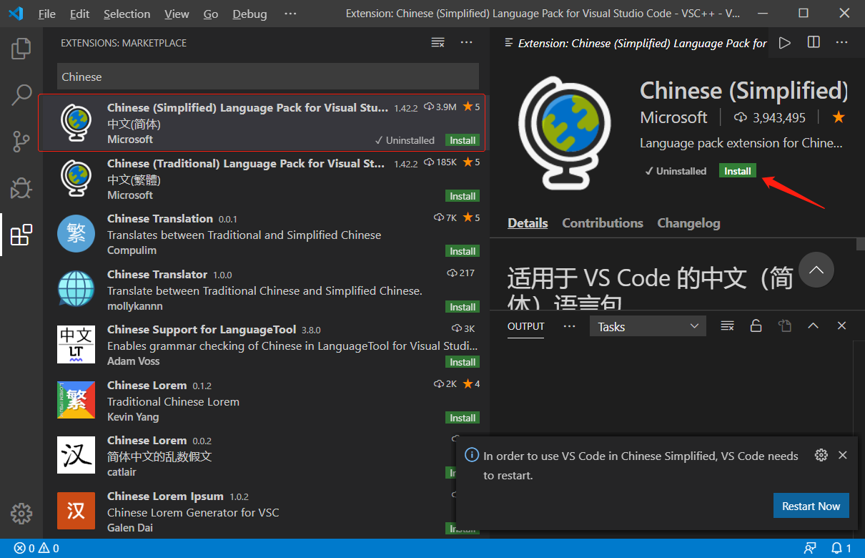The height and width of the screenshot is (558, 865).
Task: Focus the extensions search box containing Chinese
Action: [268, 77]
